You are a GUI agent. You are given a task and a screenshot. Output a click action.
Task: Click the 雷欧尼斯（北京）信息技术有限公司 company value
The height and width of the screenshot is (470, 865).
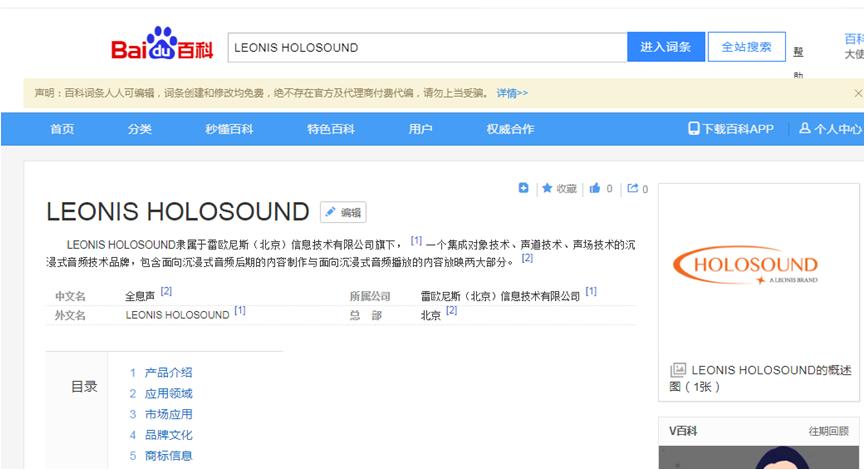tap(500, 296)
